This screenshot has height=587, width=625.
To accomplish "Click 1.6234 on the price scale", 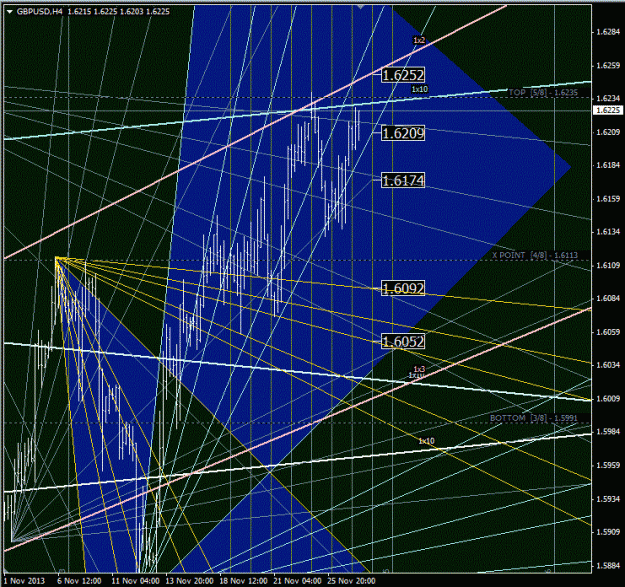I will tap(608, 98).
